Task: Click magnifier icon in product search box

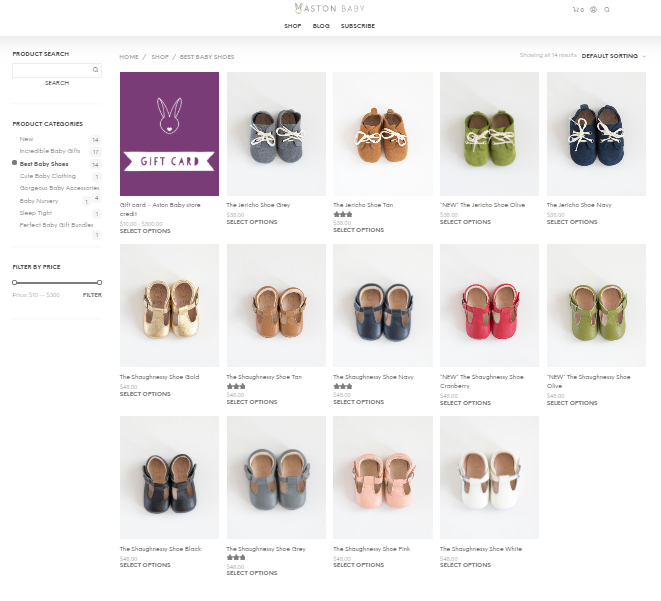Action: (95, 70)
